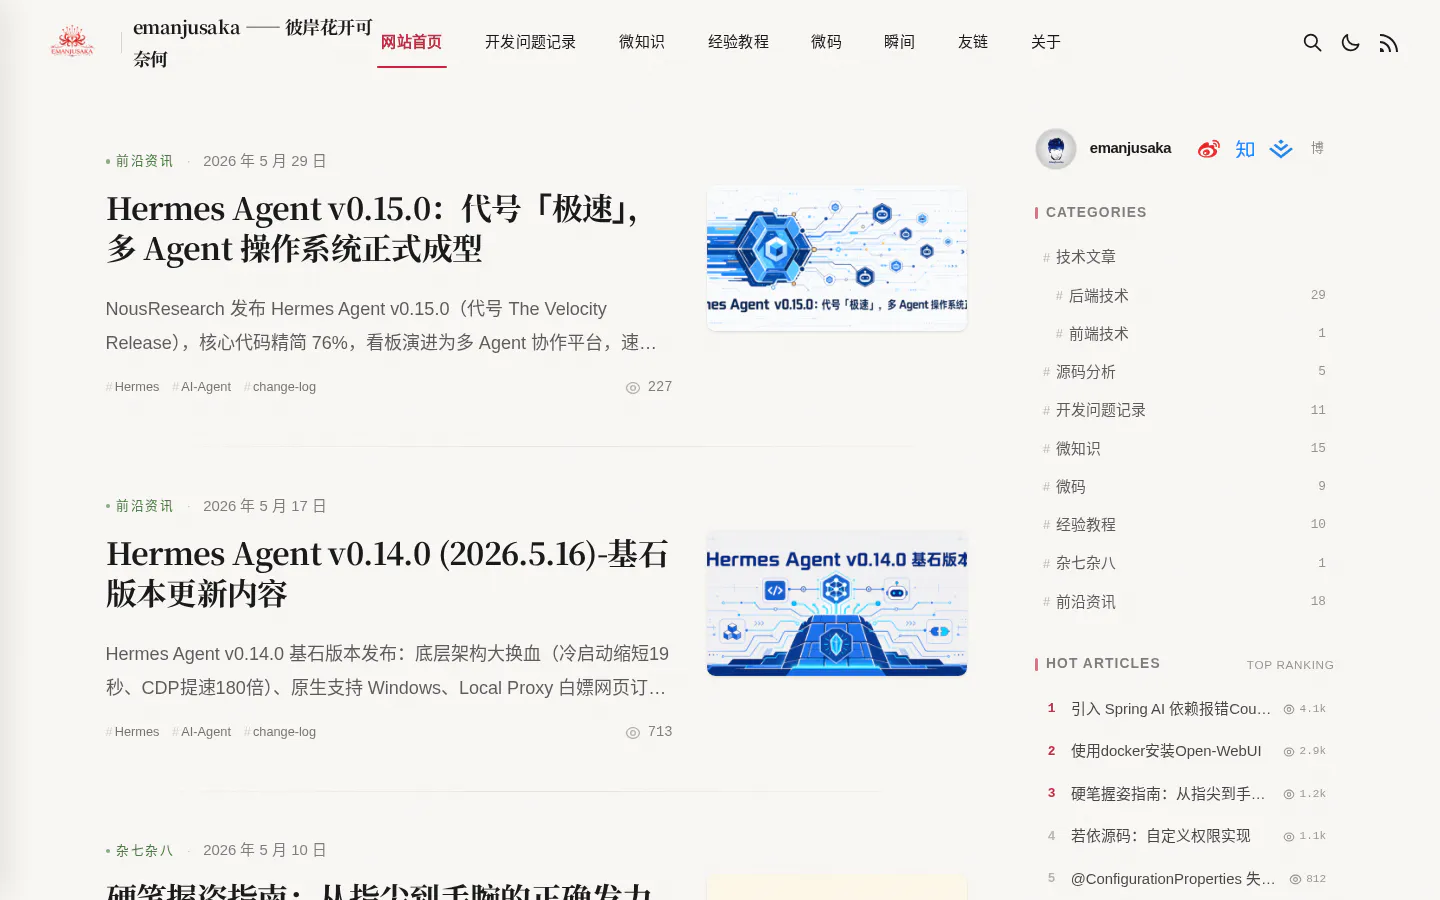Viewport: 1440px width, 900px height.
Task: Open the 后端技术 subcategory
Action: (x=1189, y=295)
